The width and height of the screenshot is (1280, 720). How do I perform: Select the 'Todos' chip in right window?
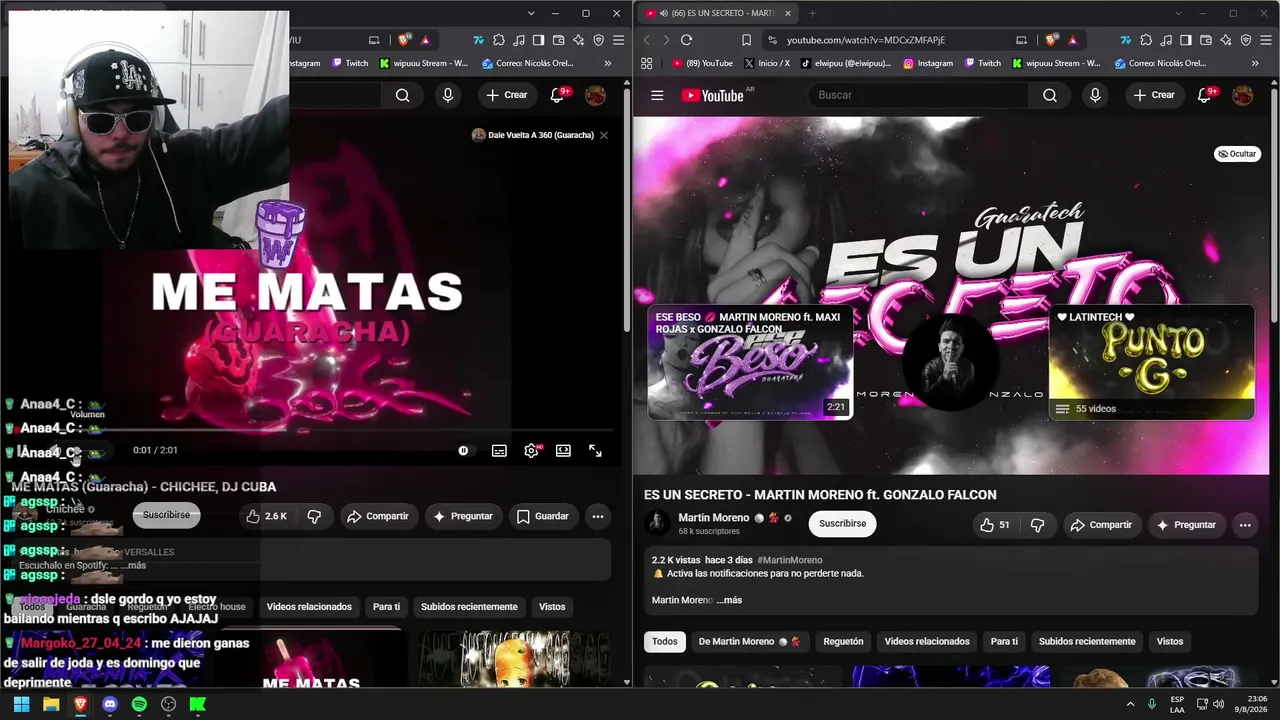(665, 642)
